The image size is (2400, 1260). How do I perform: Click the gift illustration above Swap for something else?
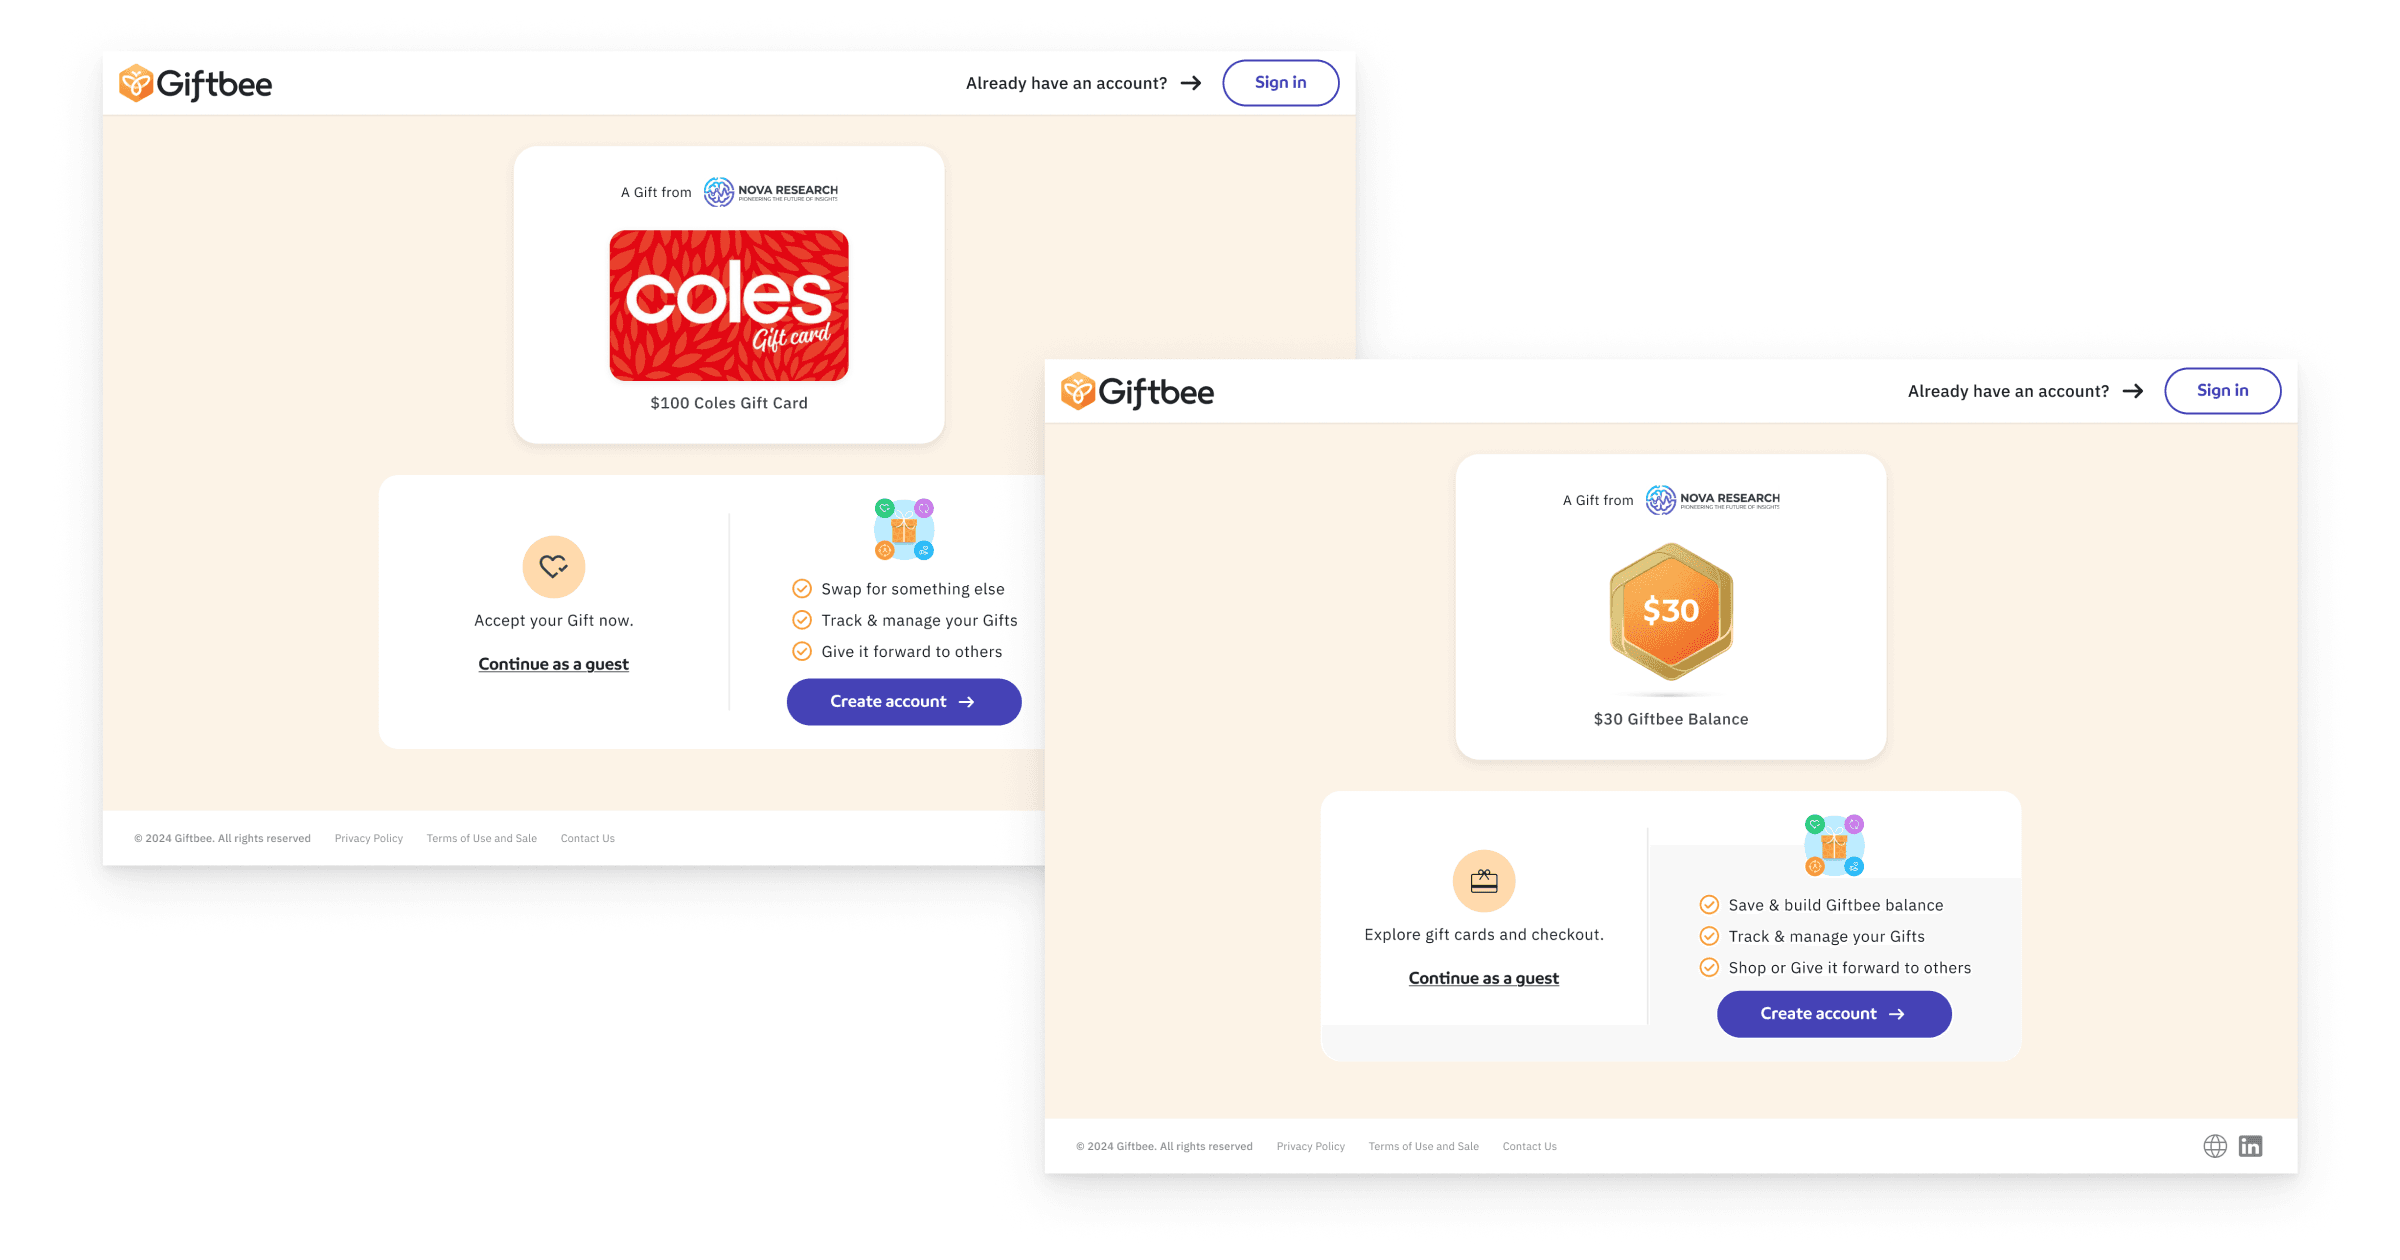904,530
